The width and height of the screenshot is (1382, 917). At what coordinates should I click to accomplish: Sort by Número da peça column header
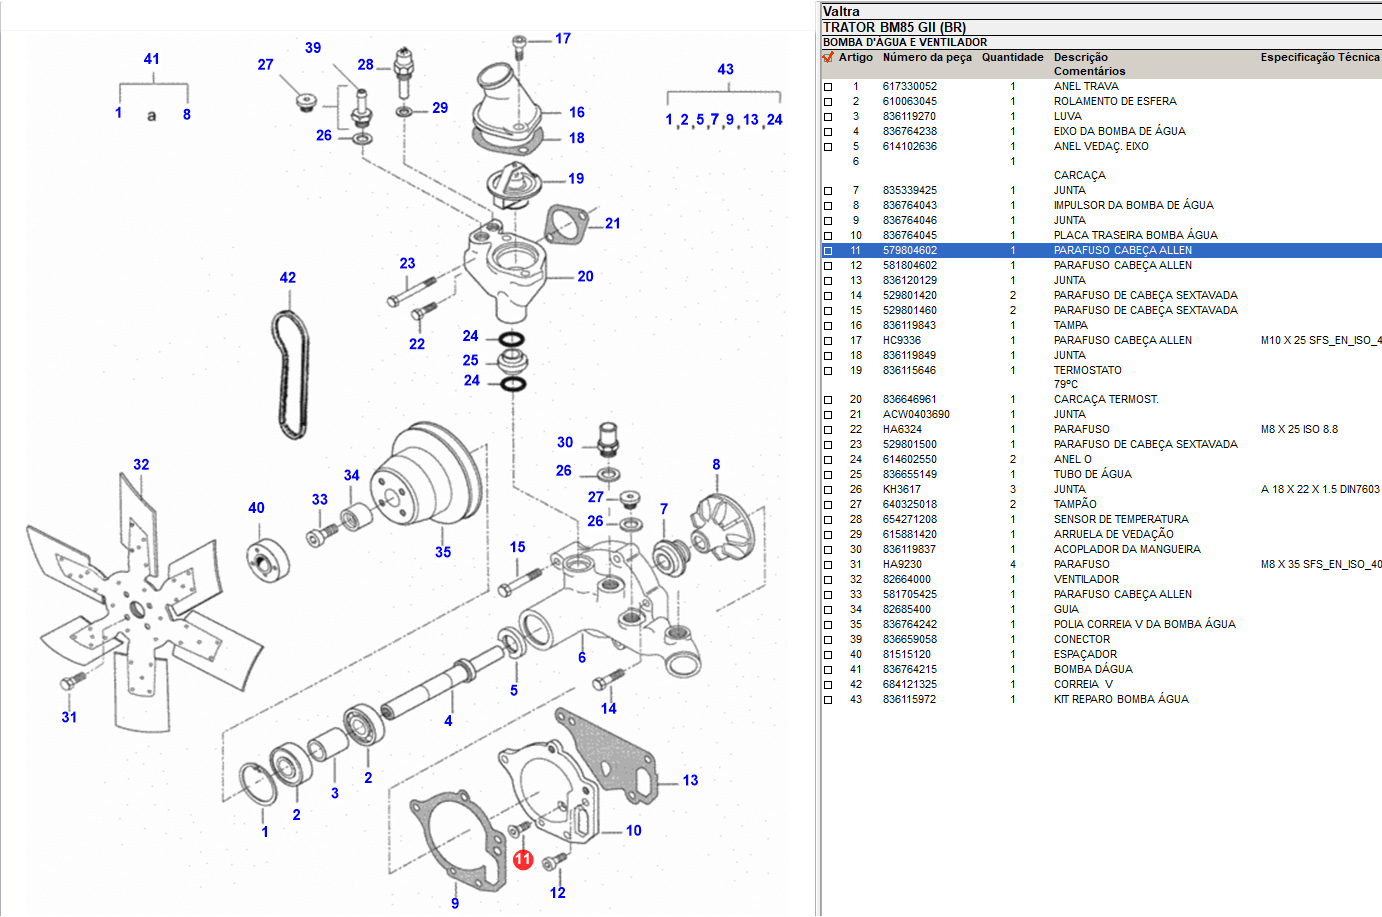coord(926,58)
